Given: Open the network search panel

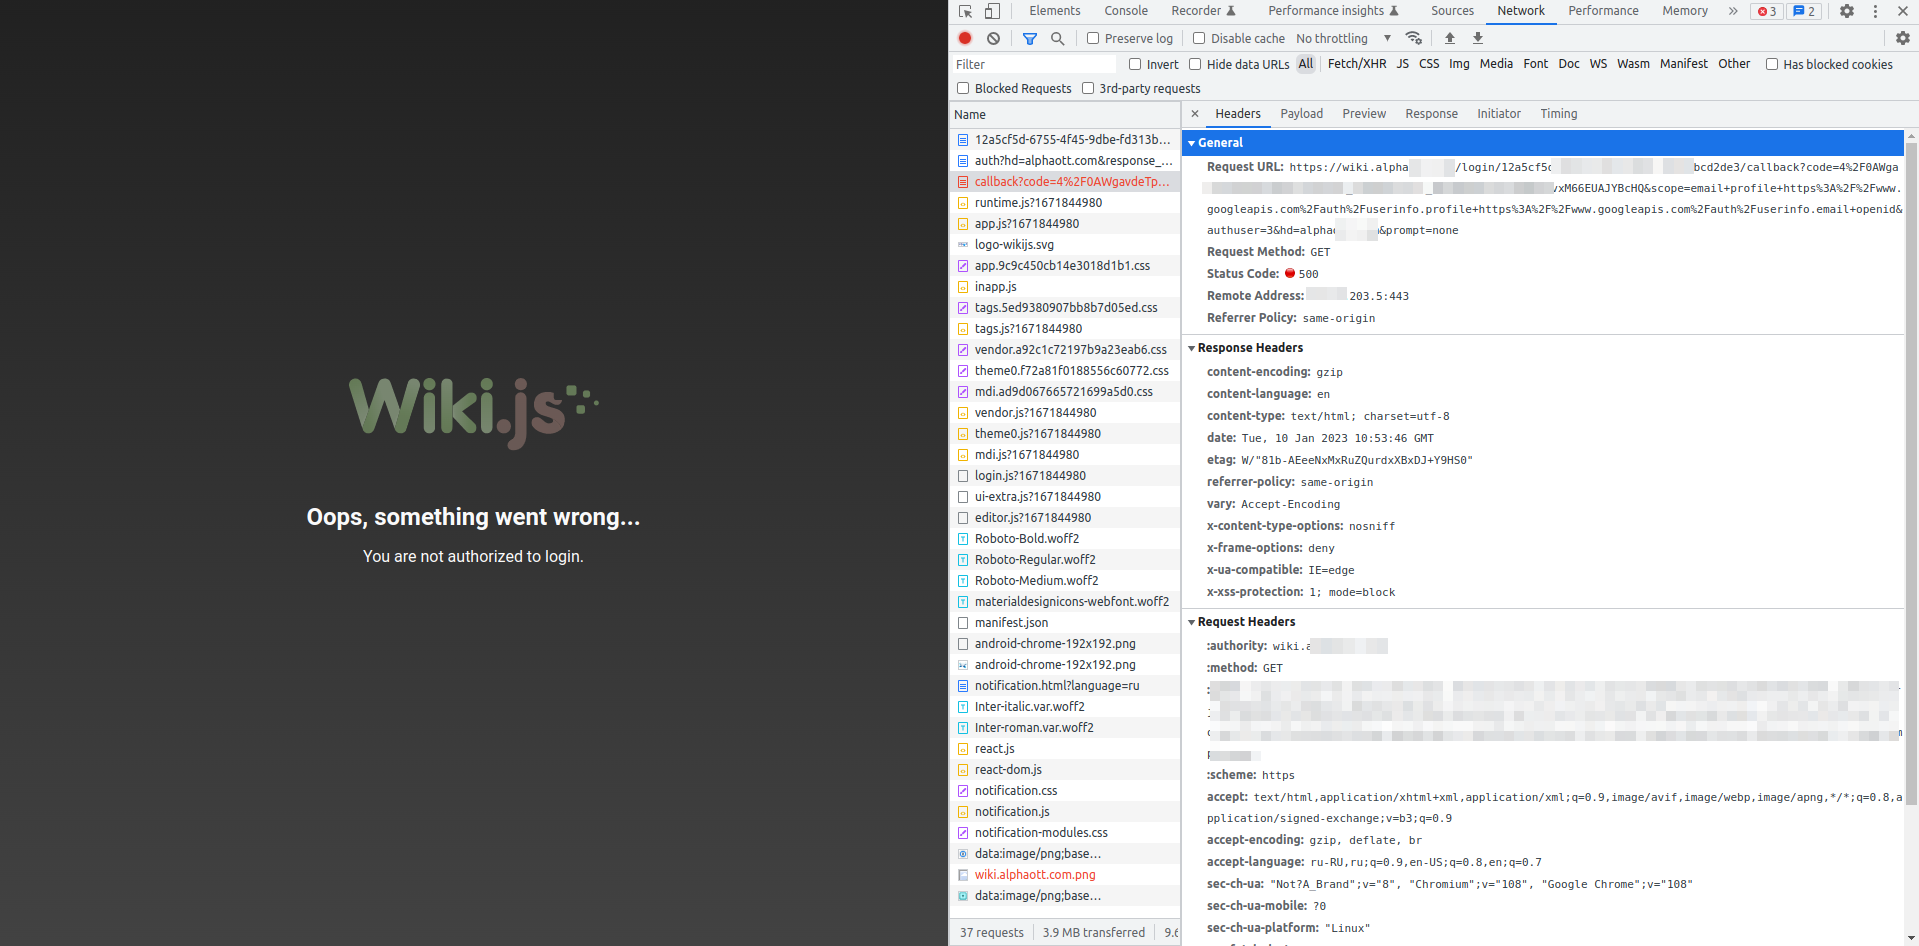Looking at the screenshot, I should point(1058,38).
